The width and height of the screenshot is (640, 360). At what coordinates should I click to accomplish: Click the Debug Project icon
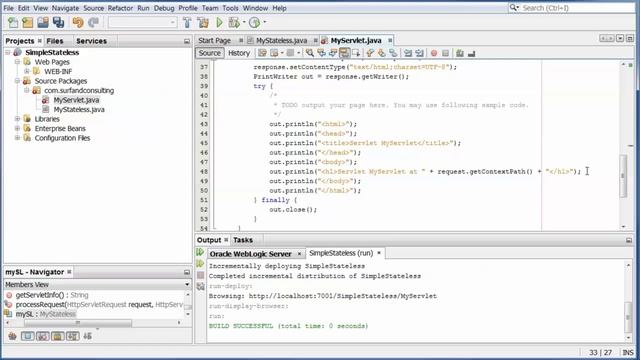click(234, 22)
